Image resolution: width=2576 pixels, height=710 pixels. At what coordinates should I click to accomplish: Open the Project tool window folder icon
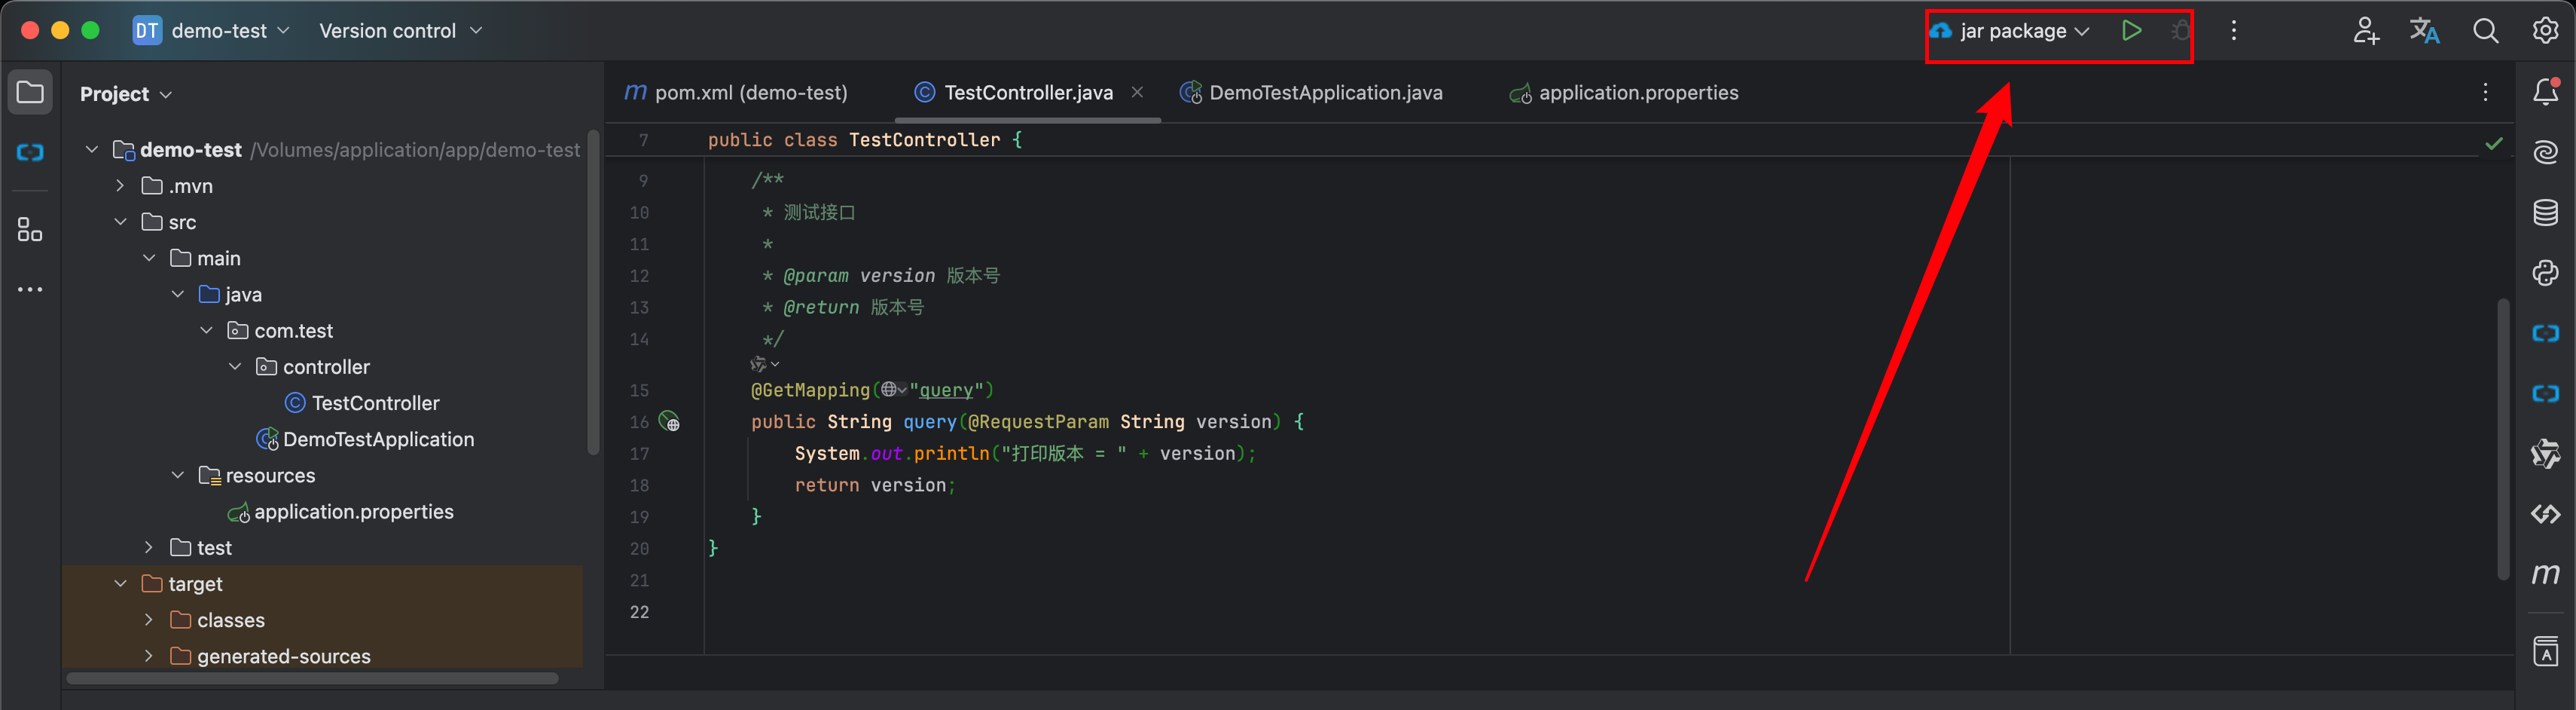tap(30, 93)
